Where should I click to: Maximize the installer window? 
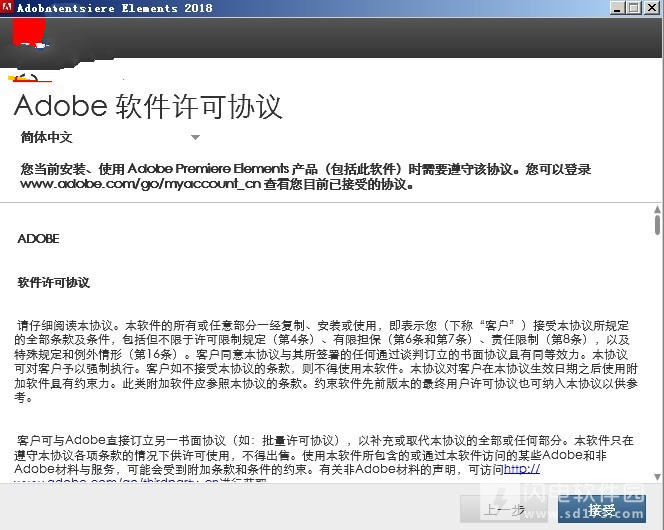click(634, 8)
